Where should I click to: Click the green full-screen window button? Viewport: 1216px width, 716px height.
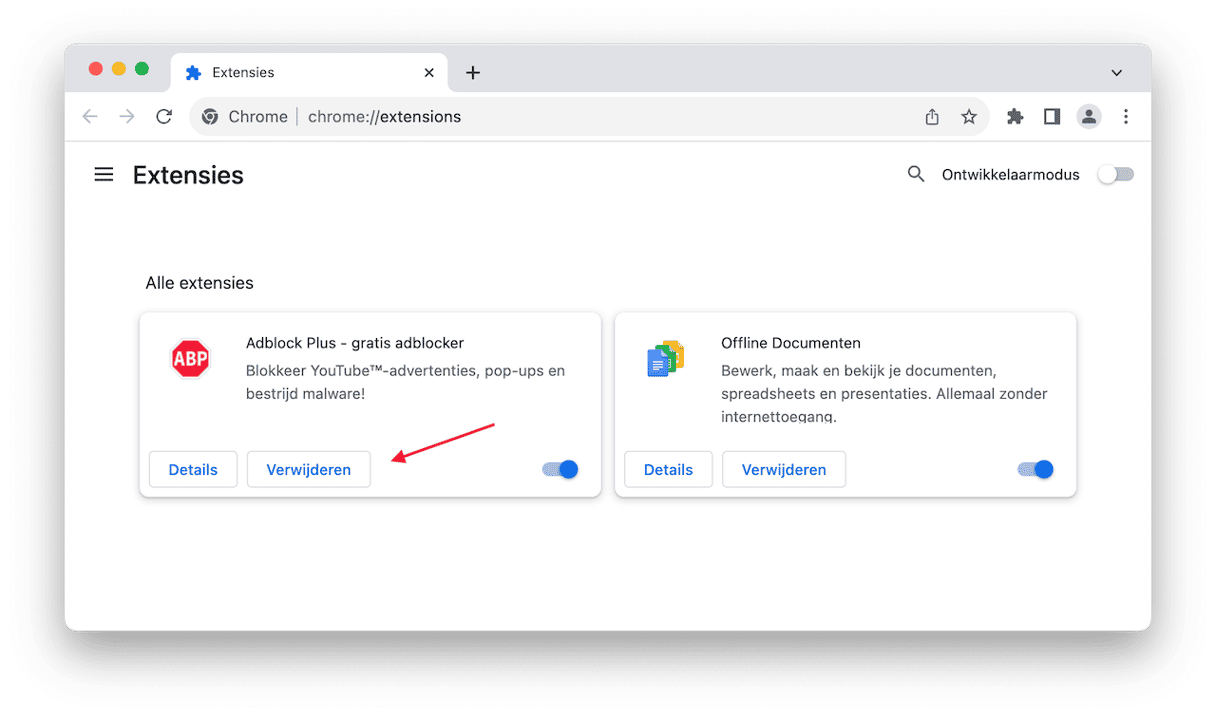(142, 69)
